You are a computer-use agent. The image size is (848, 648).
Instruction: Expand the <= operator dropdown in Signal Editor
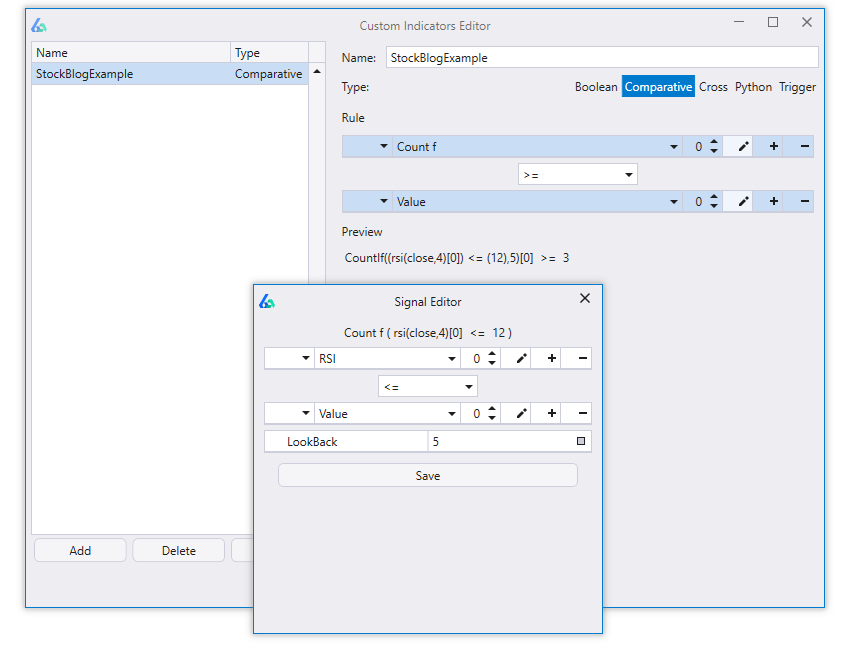[x=468, y=386]
